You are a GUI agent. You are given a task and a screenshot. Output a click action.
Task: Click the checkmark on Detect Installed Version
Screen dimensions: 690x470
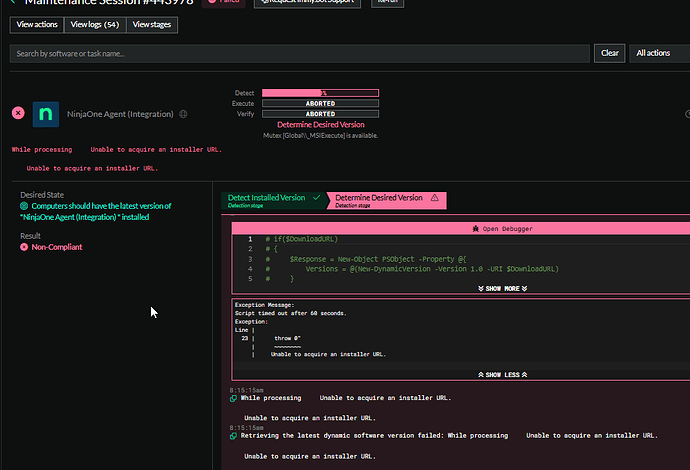tap(316, 198)
